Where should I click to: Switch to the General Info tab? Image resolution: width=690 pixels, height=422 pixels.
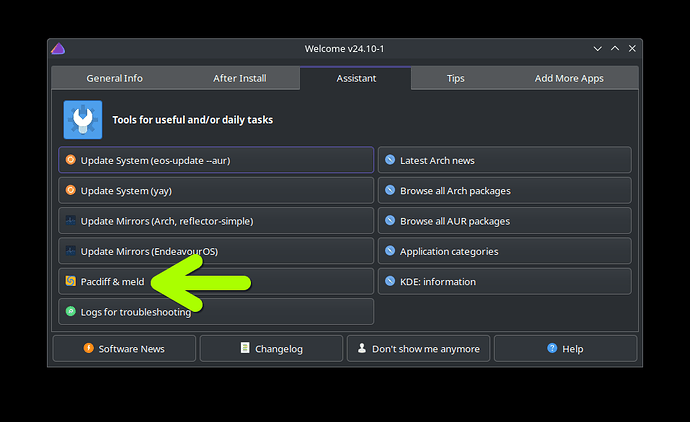[x=114, y=78]
